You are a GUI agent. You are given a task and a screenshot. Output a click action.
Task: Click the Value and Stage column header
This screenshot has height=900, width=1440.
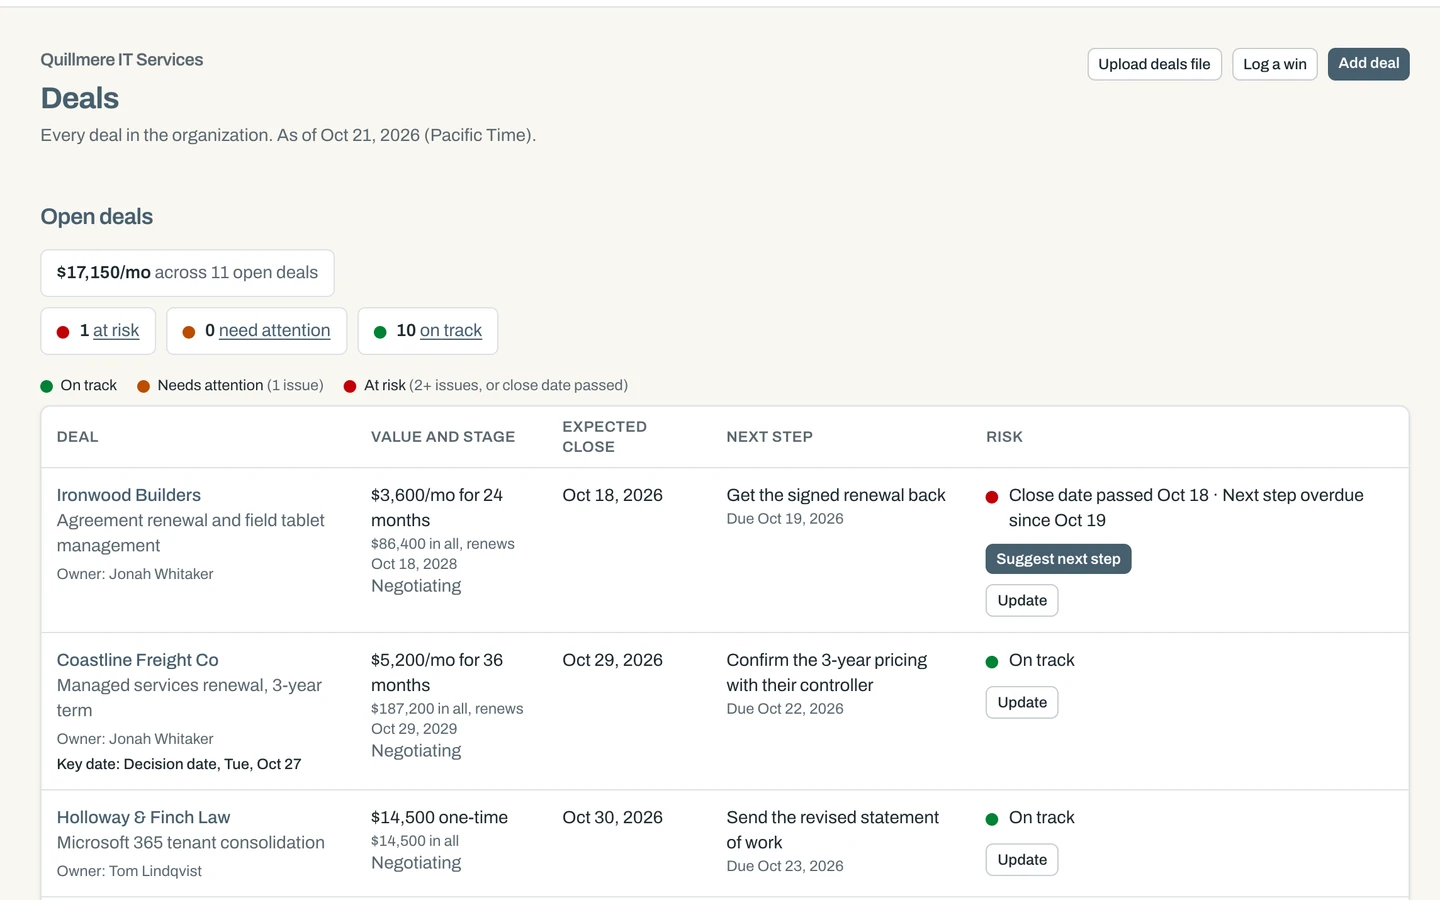click(x=443, y=437)
